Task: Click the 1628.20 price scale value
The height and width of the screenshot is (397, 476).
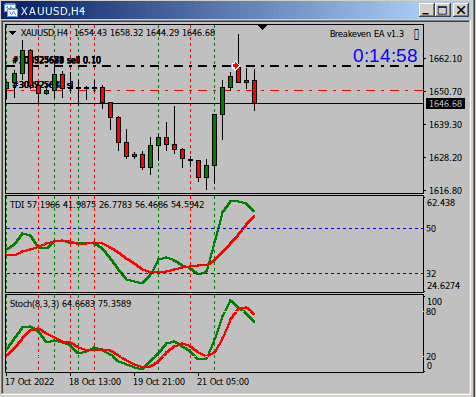Action: pyautogui.click(x=445, y=157)
